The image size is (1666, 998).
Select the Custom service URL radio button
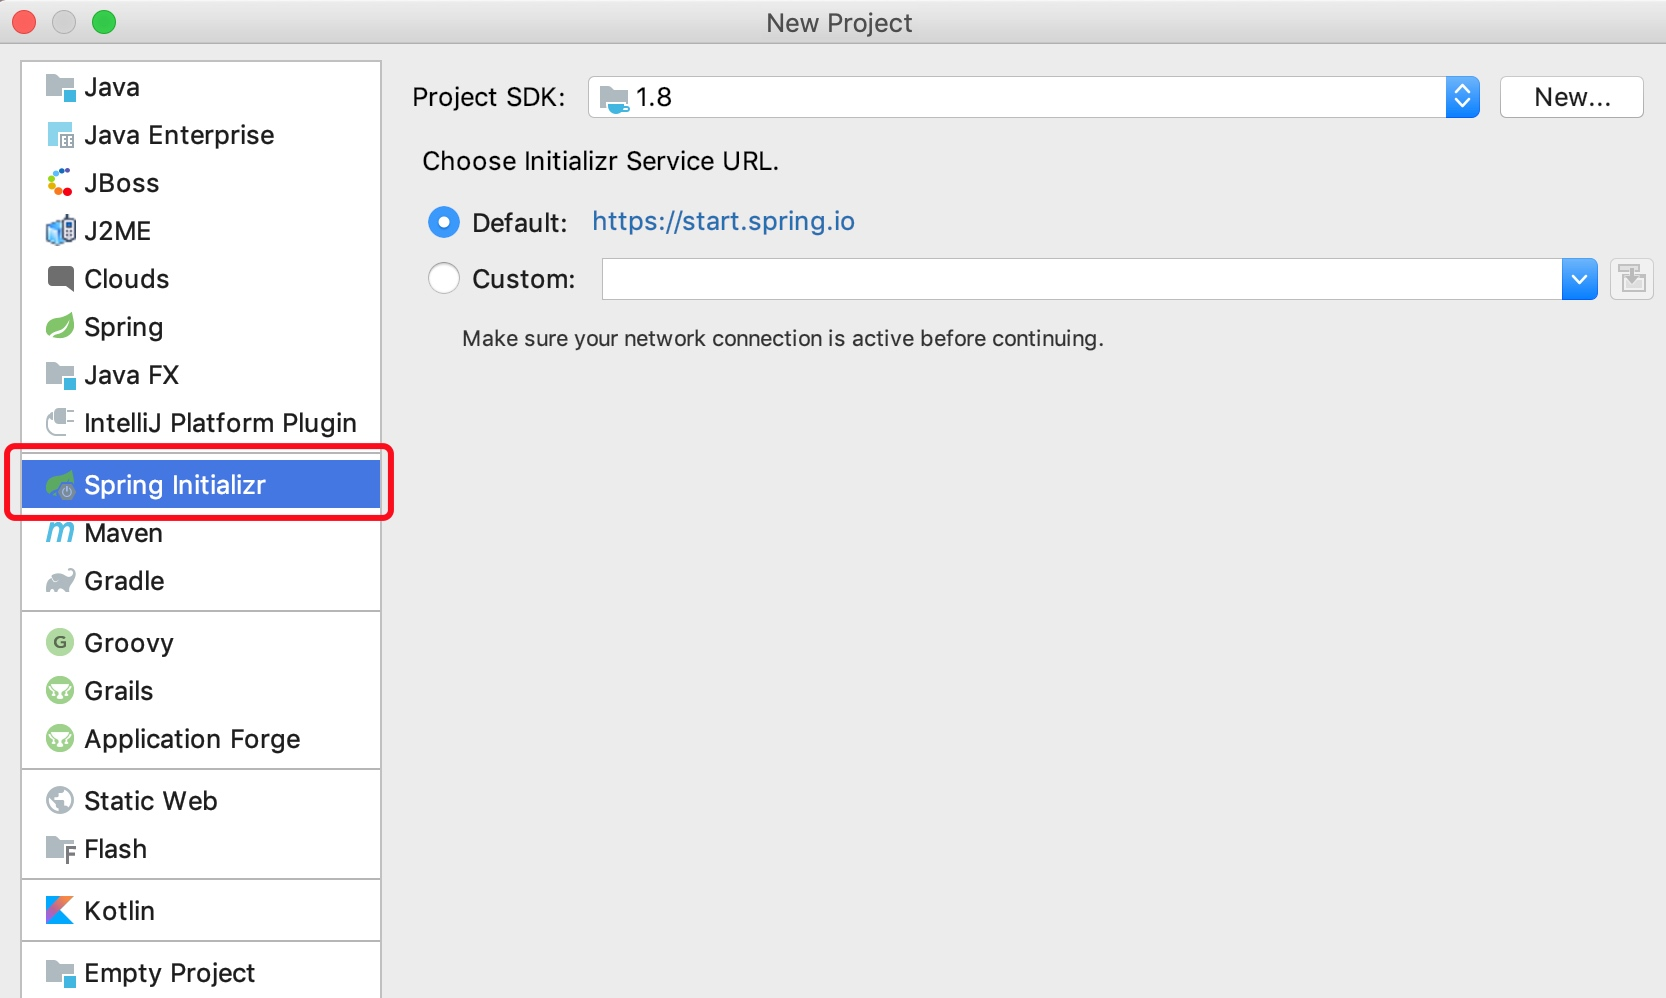(444, 278)
